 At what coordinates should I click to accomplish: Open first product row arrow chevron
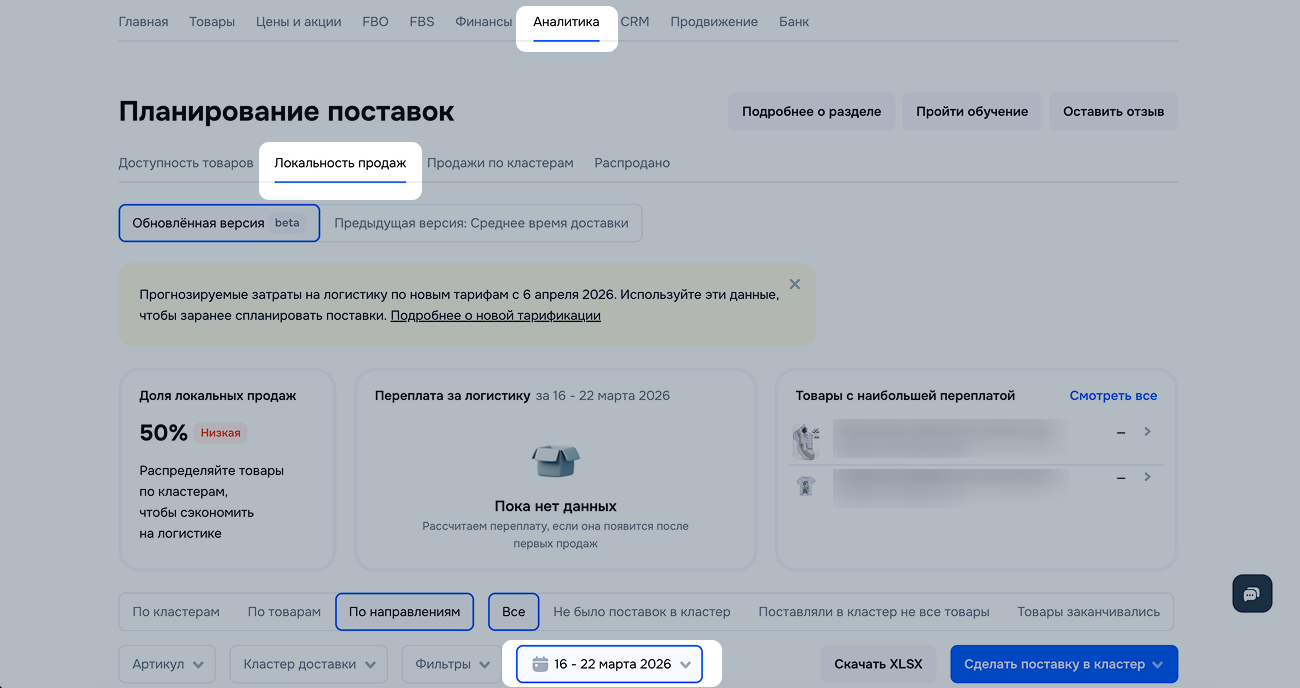(1147, 432)
